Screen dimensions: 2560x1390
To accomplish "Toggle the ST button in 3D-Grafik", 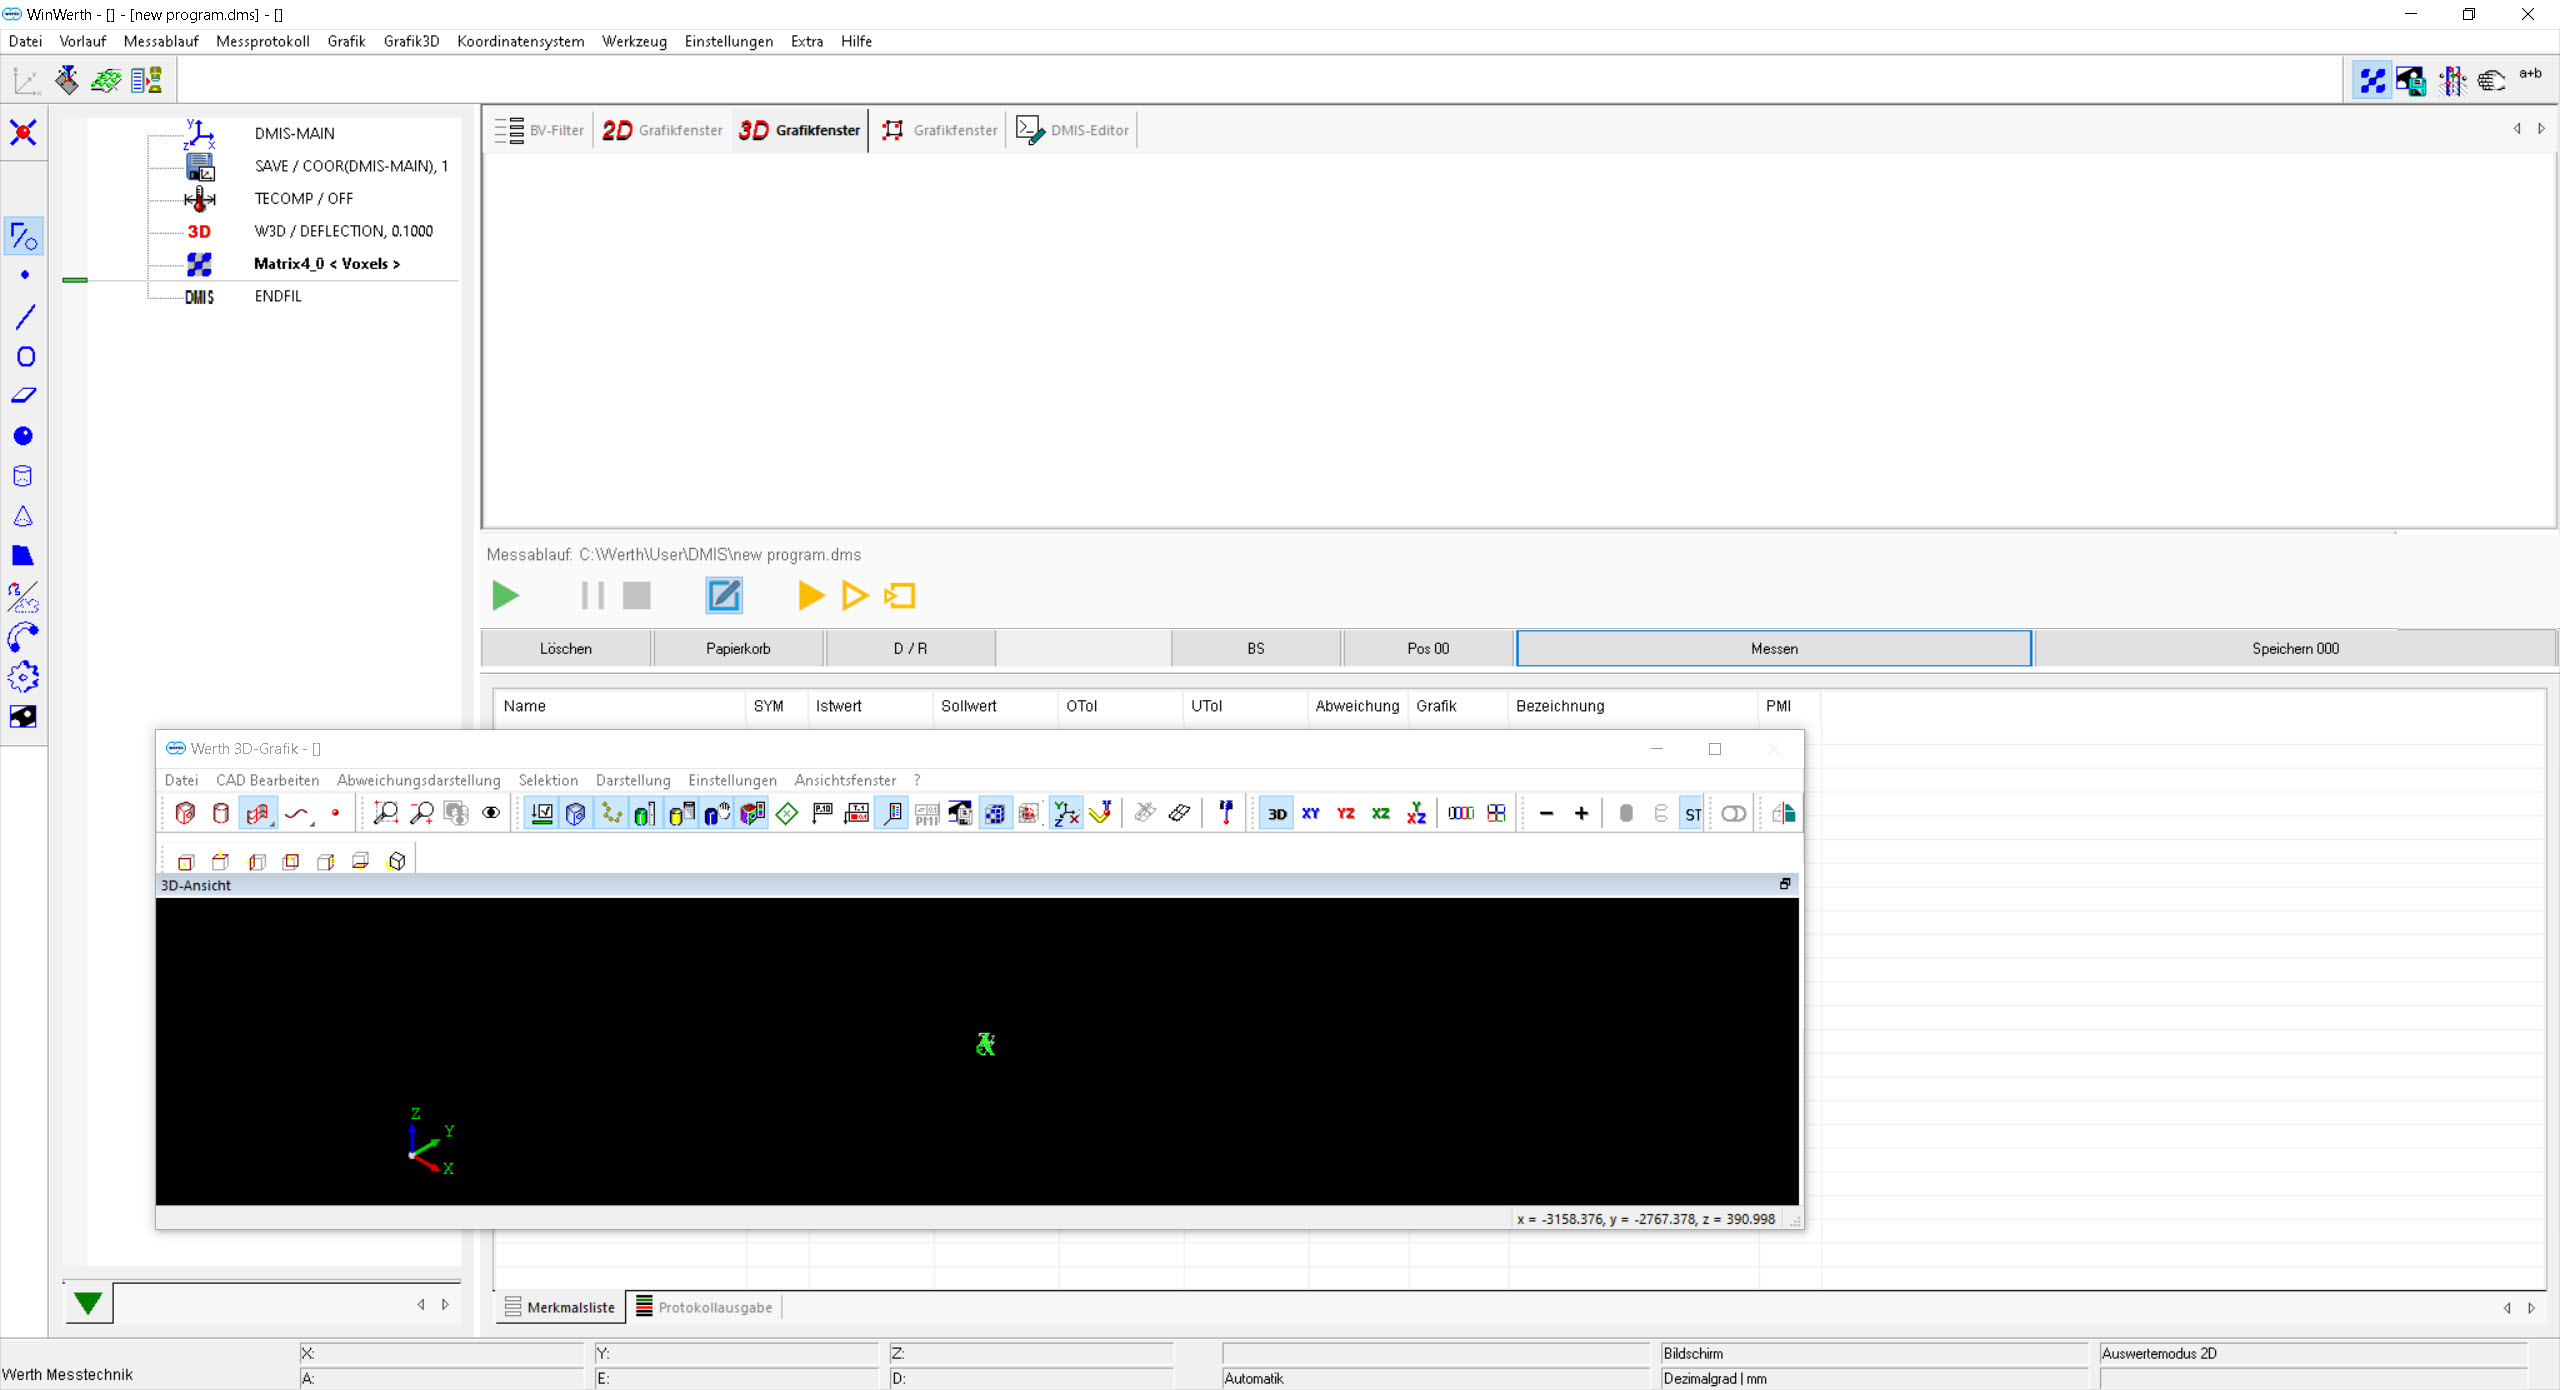I will tap(1692, 814).
